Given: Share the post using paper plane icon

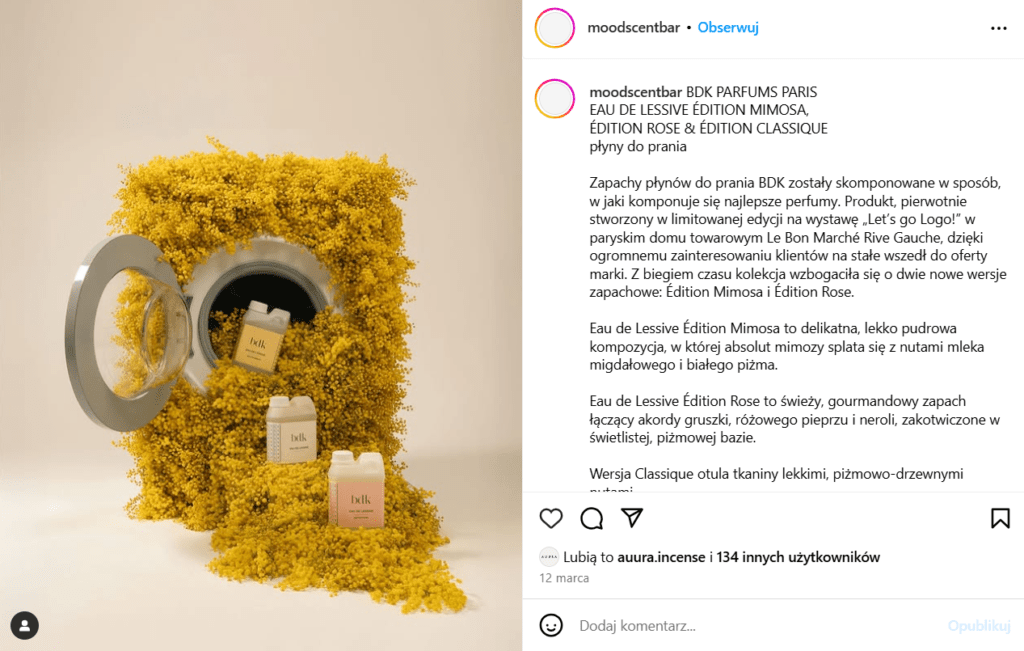Looking at the screenshot, I should [632, 518].
